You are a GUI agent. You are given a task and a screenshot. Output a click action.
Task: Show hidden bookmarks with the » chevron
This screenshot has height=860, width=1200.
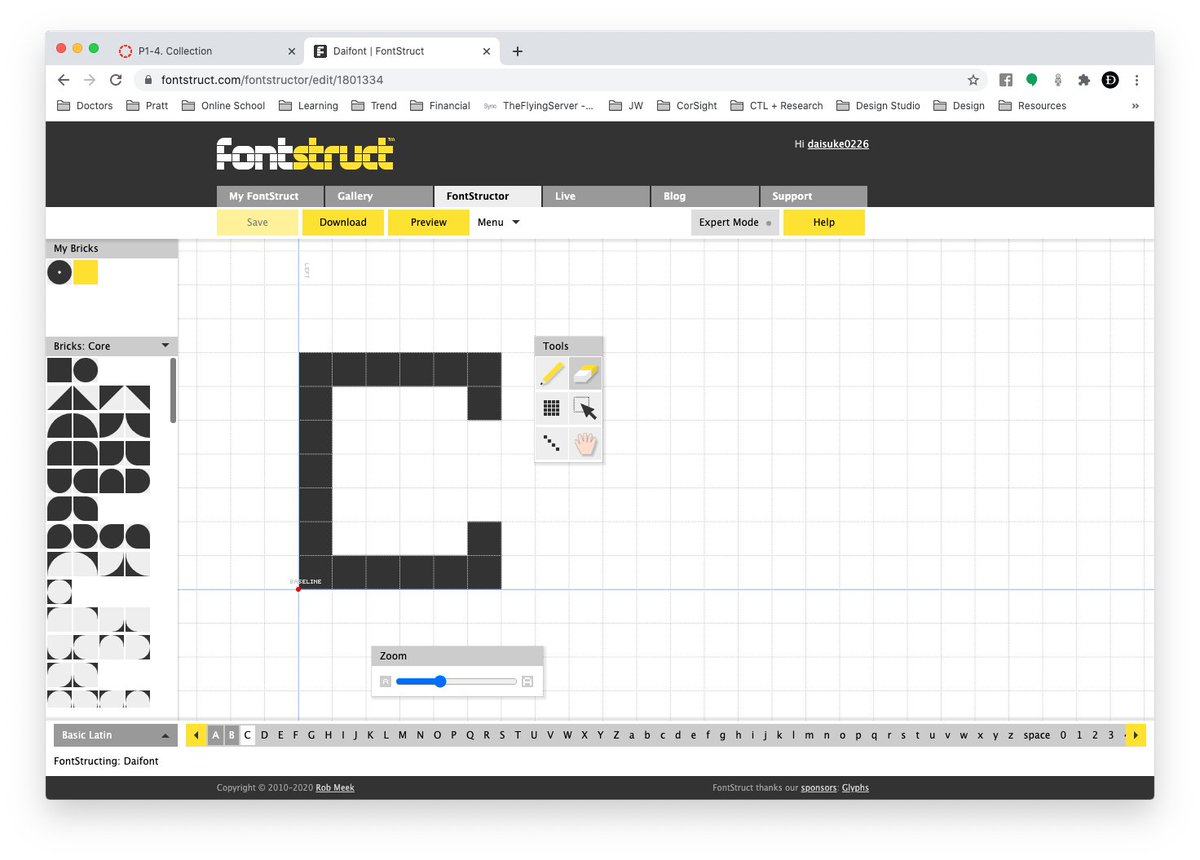[x=1135, y=105]
